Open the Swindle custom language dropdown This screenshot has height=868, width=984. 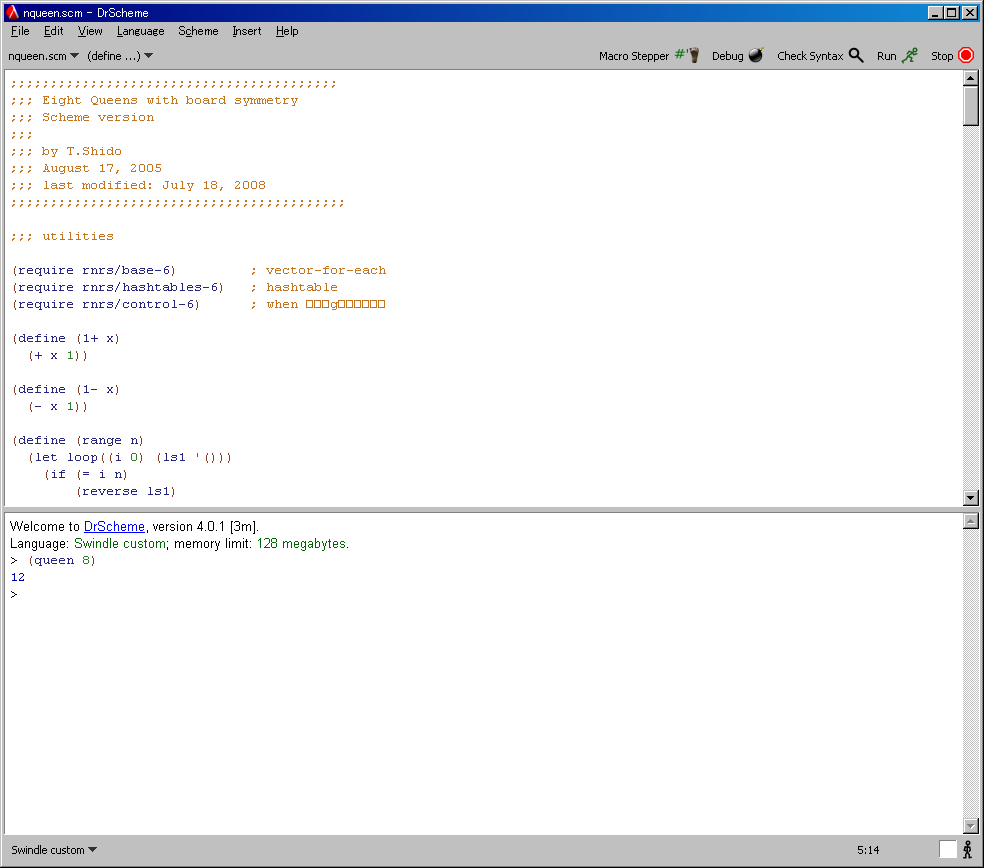(x=54, y=850)
